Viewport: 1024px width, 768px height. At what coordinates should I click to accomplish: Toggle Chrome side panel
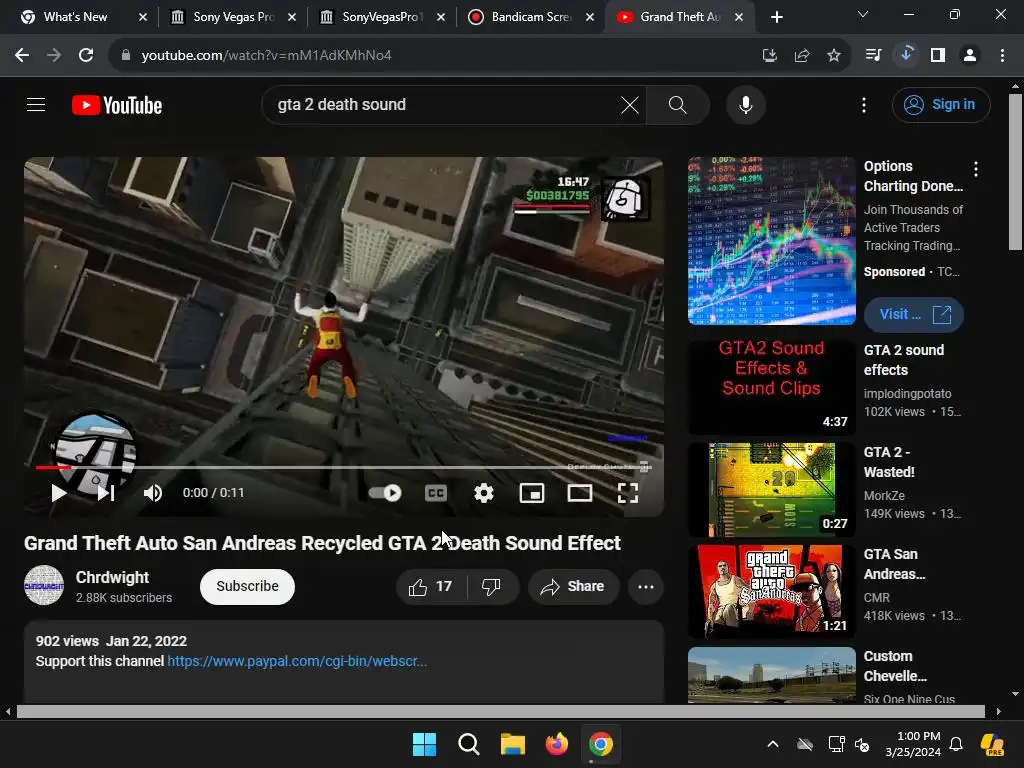[x=938, y=56]
